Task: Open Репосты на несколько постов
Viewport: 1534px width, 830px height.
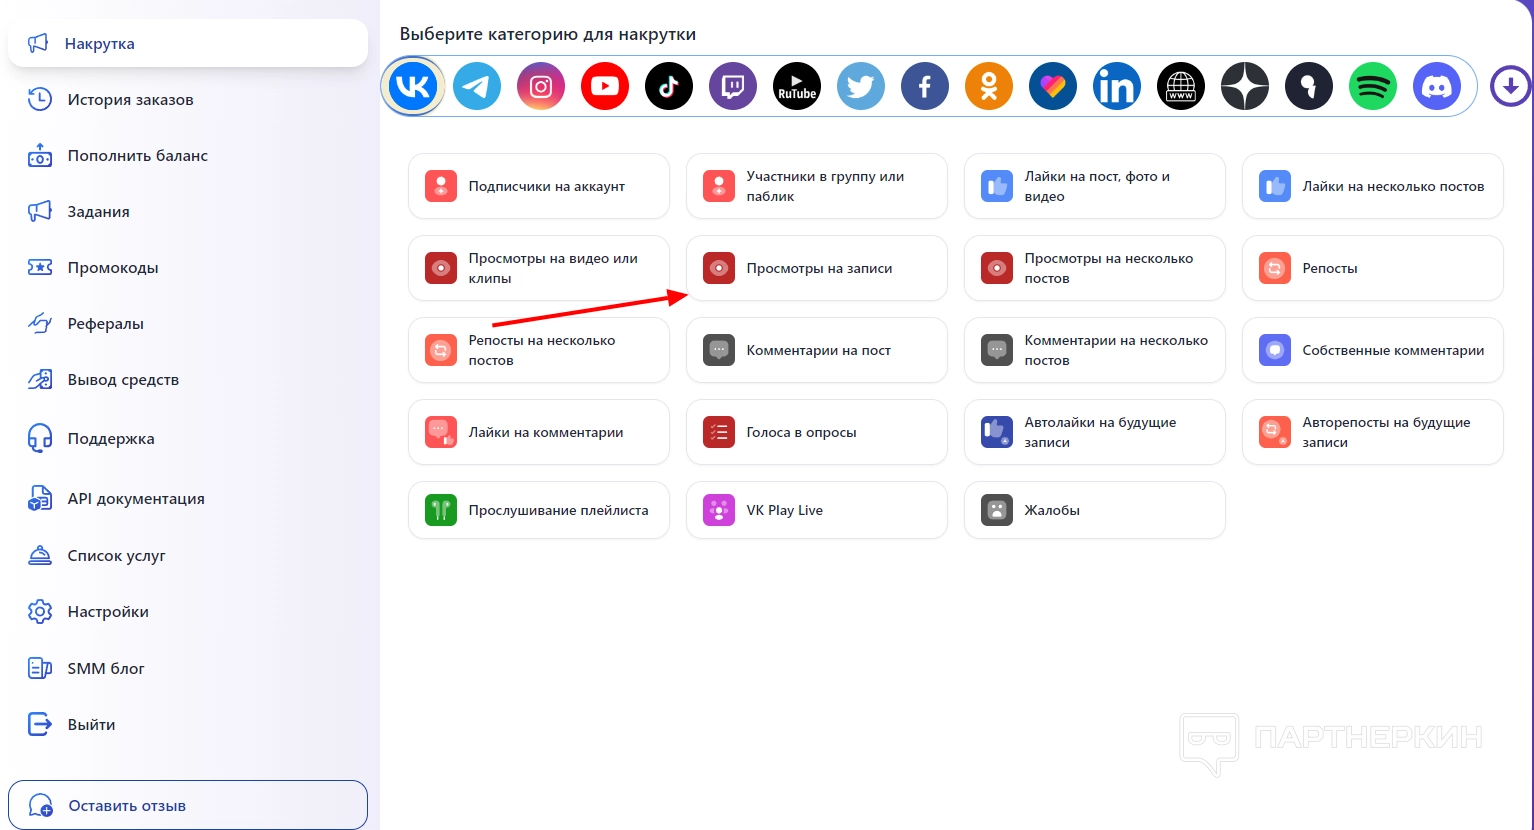Action: (539, 350)
